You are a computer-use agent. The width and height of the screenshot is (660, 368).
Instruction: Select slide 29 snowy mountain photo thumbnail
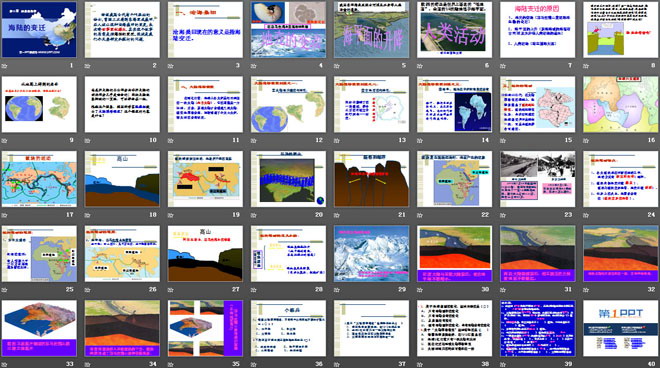point(371,253)
